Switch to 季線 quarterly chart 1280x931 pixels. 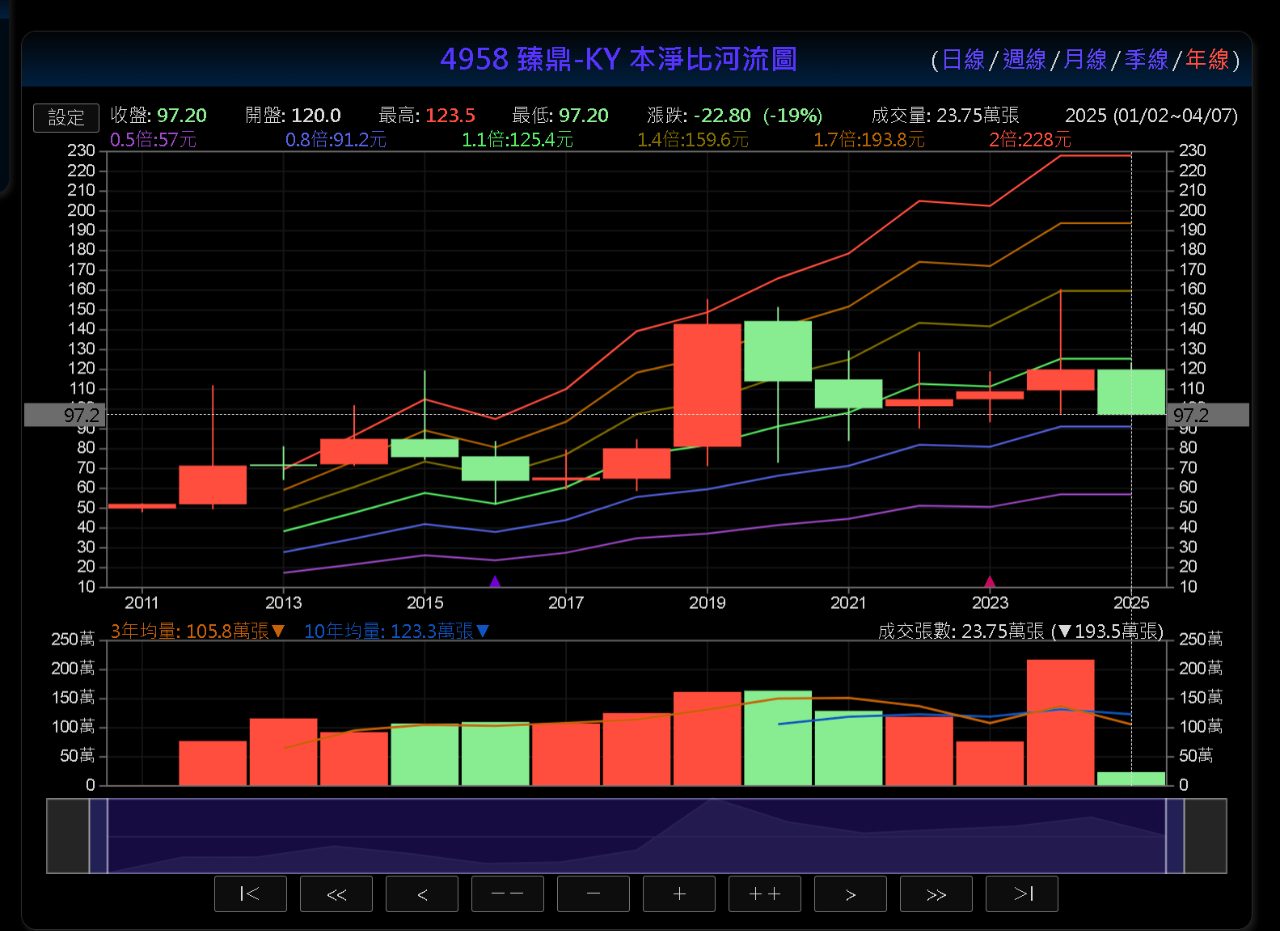(x=1146, y=60)
